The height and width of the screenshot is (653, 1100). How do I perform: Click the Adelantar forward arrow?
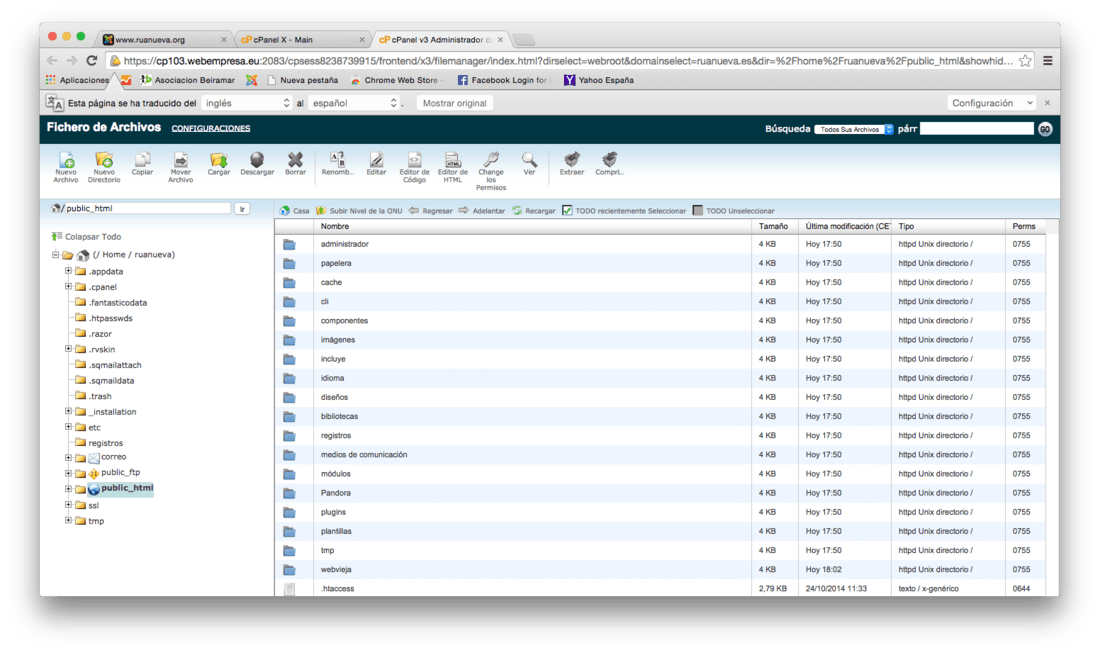(482, 210)
